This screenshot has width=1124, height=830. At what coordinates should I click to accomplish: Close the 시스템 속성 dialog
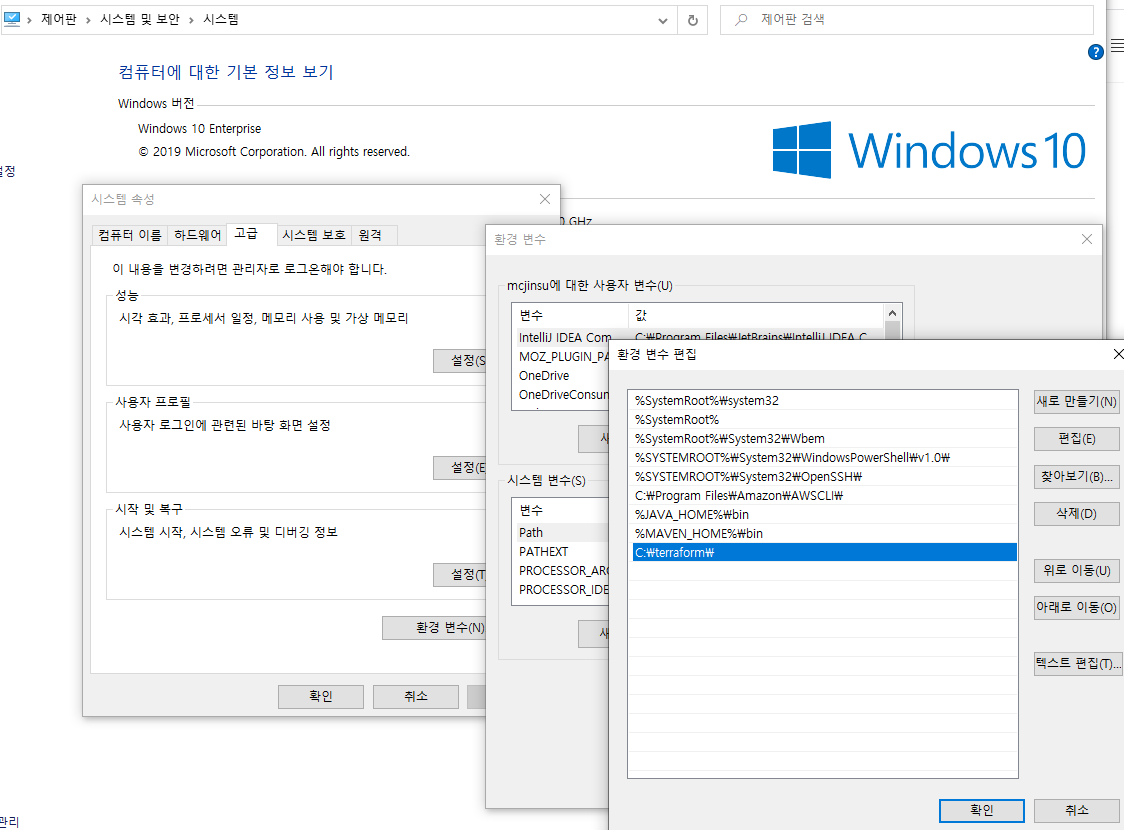pos(545,199)
